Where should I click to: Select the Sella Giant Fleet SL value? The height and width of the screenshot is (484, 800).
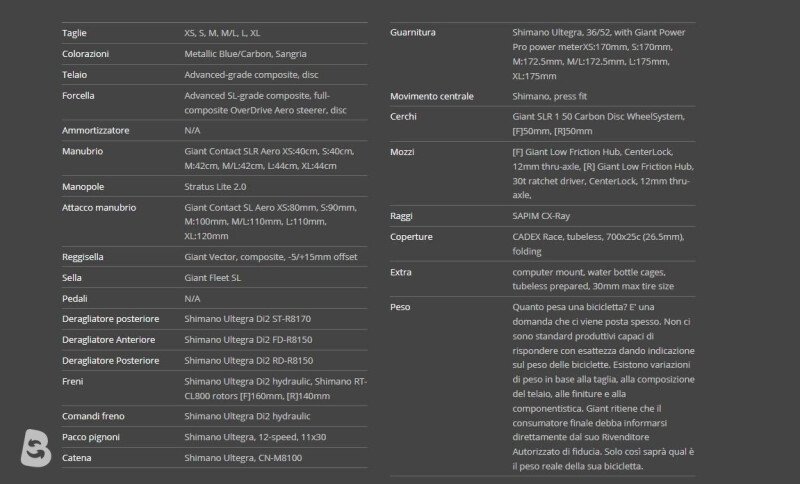[x=213, y=277]
